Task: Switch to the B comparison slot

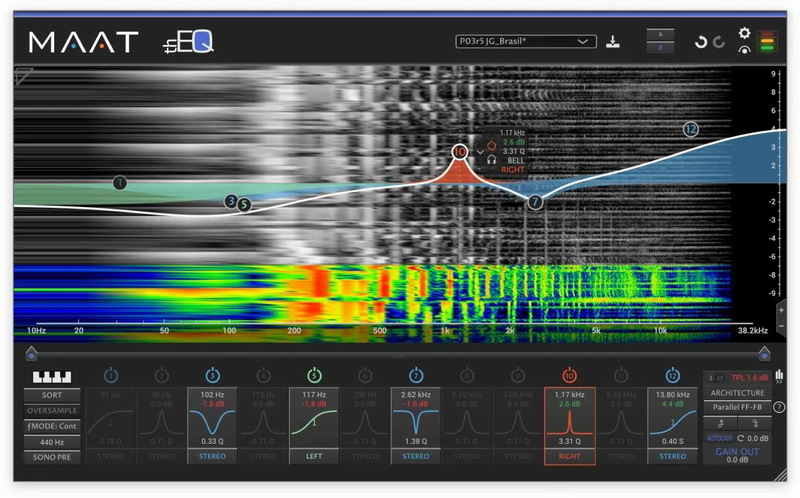Action: click(x=661, y=50)
